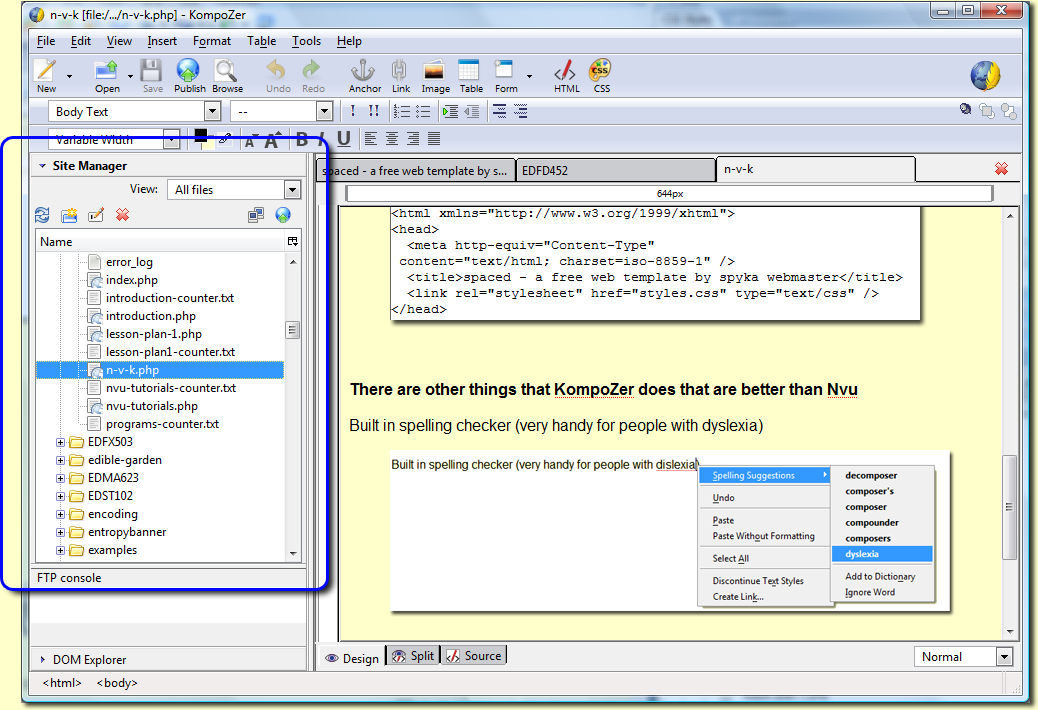This screenshot has height=710, width=1038.
Task: Open the Normal view mode dropdown
Action: 1004,656
